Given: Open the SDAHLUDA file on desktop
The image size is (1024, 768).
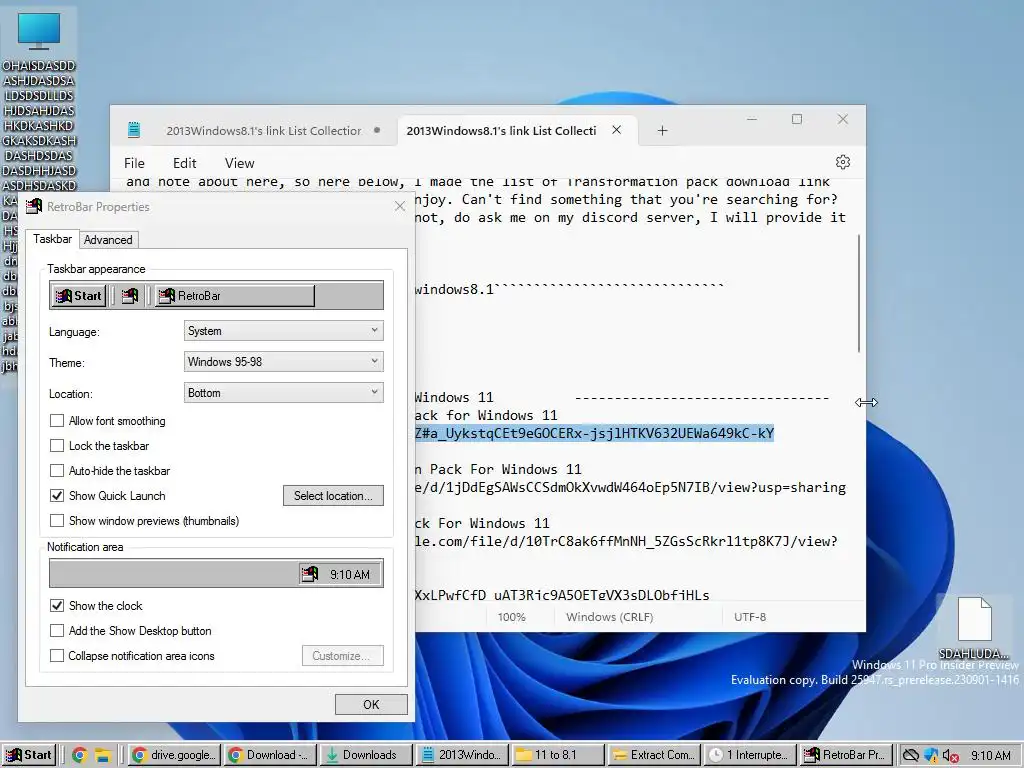Looking at the screenshot, I should pyautogui.click(x=974, y=627).
